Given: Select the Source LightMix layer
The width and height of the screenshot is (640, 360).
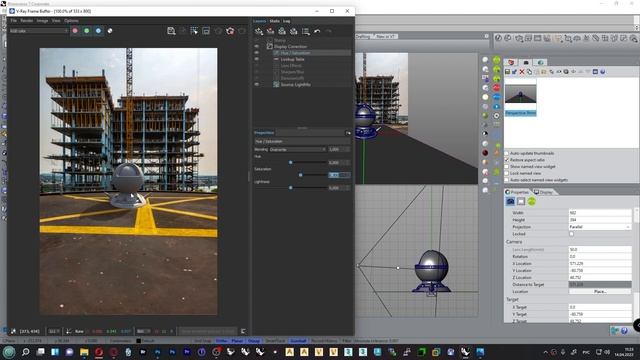Looking at the screenshot, I should (296, 84).
